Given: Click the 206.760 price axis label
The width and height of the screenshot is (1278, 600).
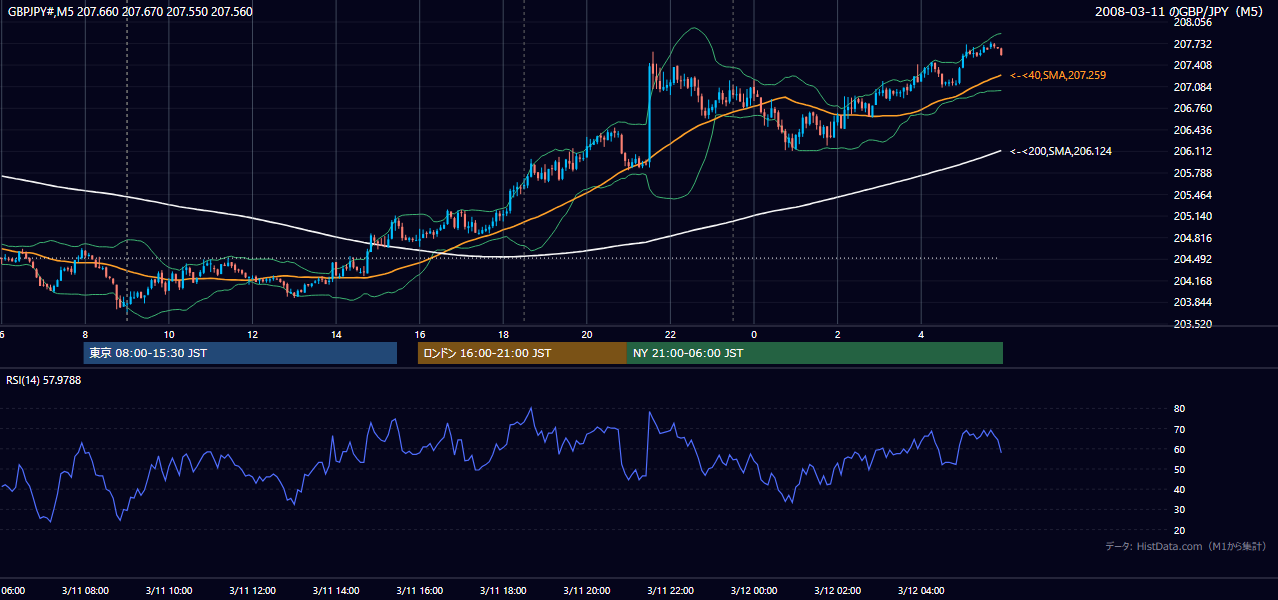Looking at the screenshot, I should pos(1193,108).
